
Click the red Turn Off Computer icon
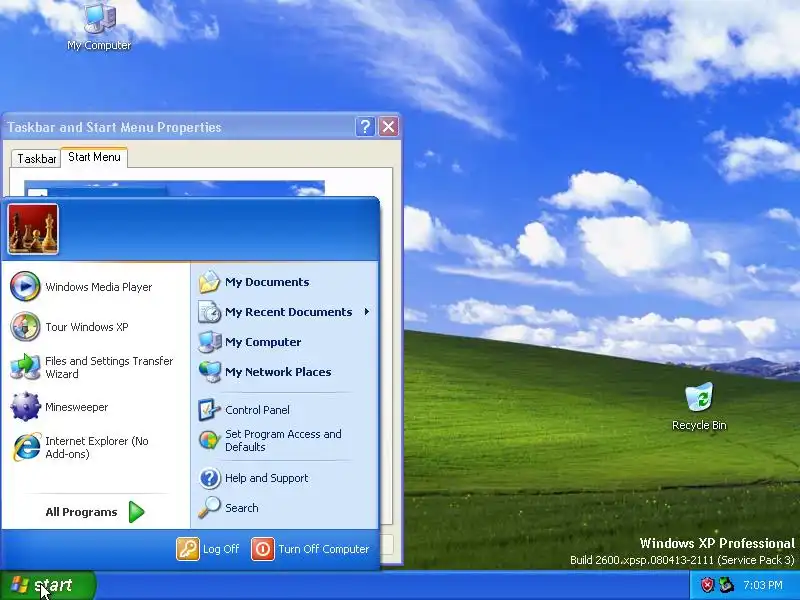coord(263,549)
